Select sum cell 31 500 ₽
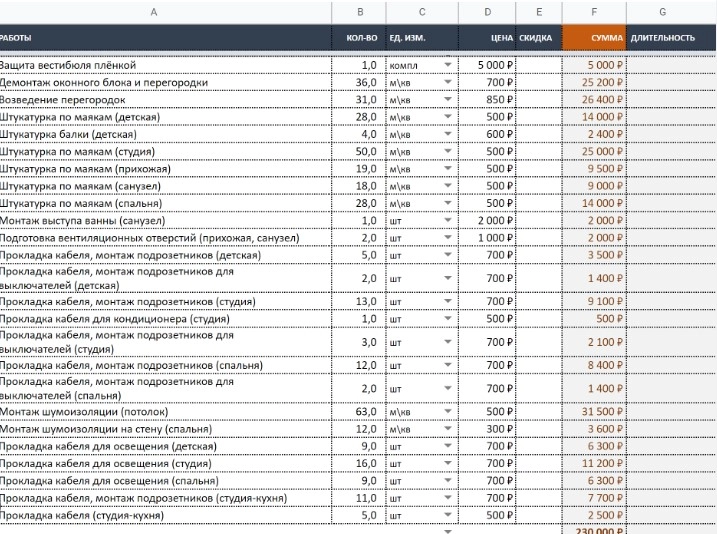Screen dimensions: 717x534 [594, 411]
